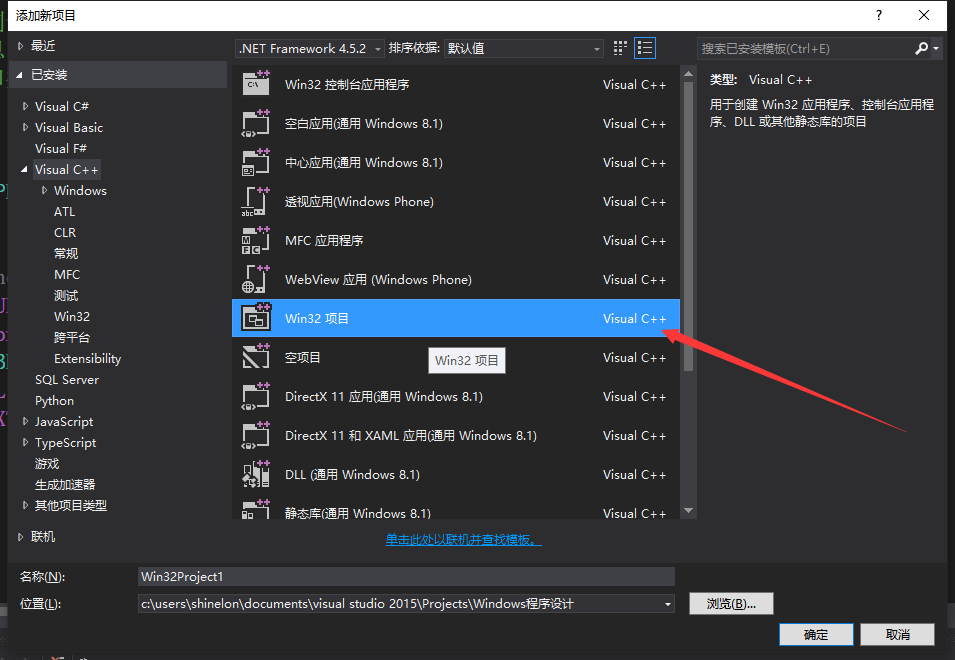Select the ATL category under Visual C++
This screenshot has width=955, height=660.
coord(65,211)
